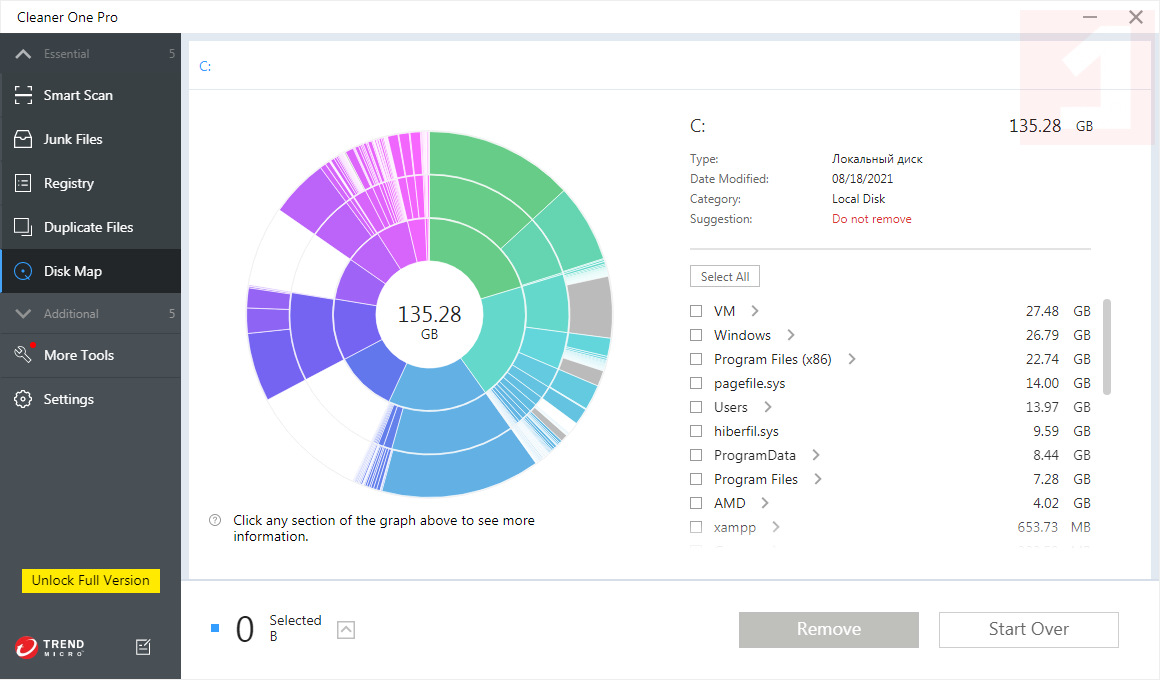The image size is (1160, 680).
Task: Click the help question mark icon
Action: (215, 520)
